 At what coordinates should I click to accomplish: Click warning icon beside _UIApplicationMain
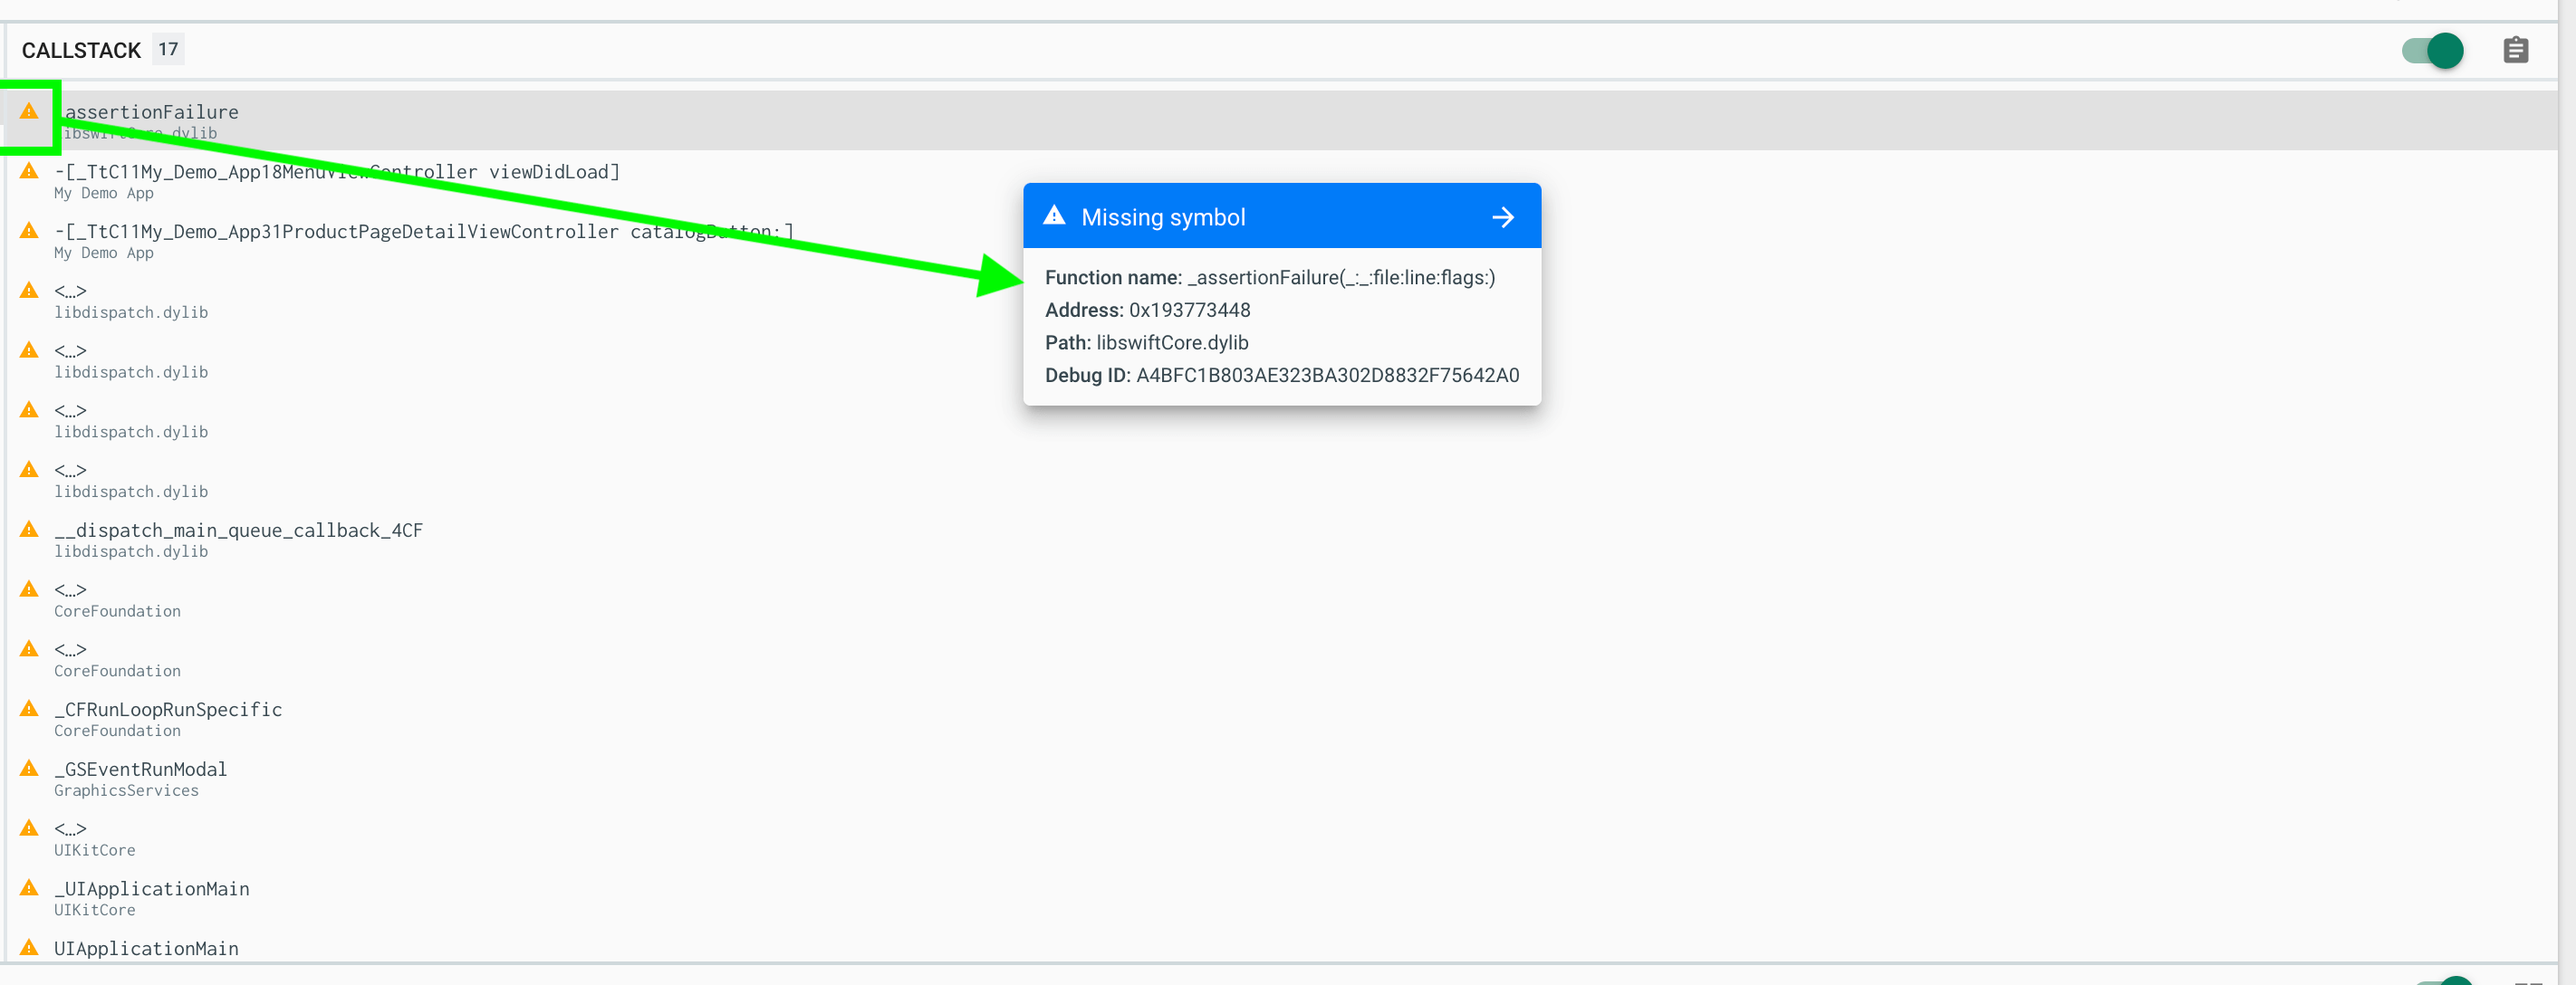tap(29, 888)
